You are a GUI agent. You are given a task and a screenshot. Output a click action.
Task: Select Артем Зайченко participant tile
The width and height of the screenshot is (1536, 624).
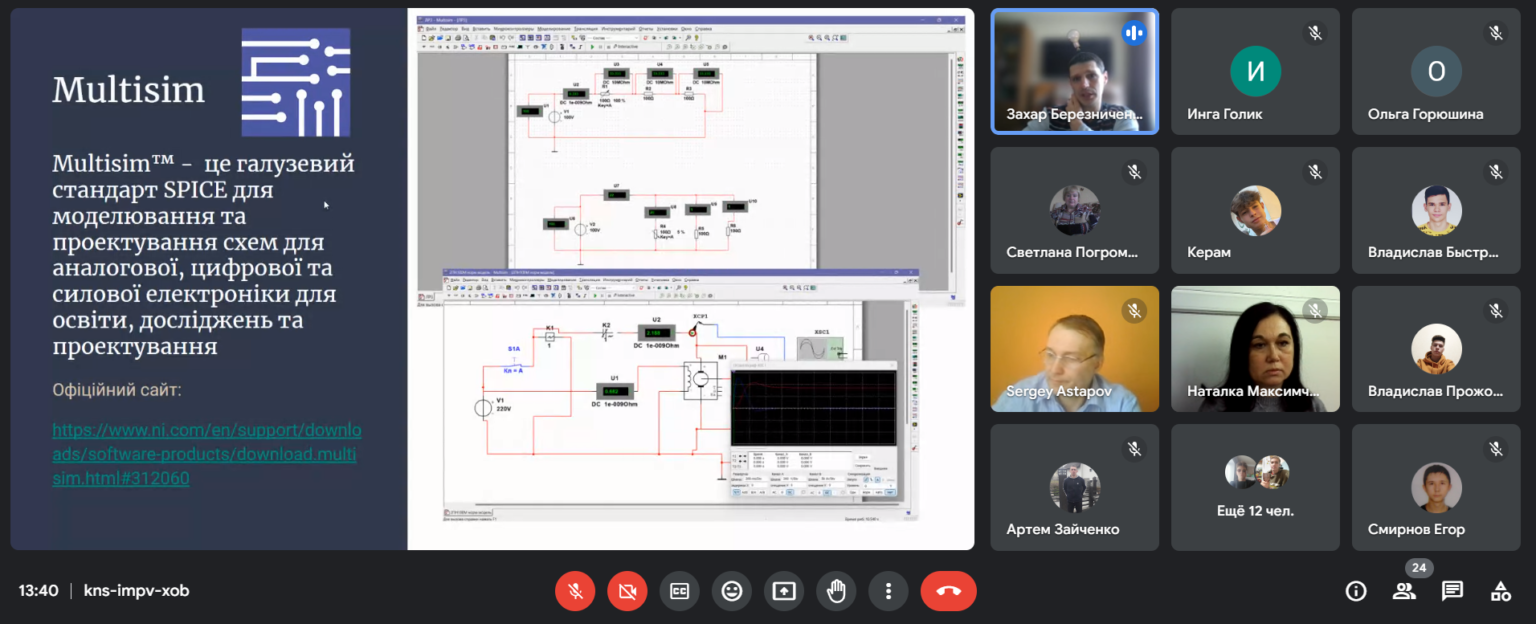pyautogui.click(x=1075, y=487)
